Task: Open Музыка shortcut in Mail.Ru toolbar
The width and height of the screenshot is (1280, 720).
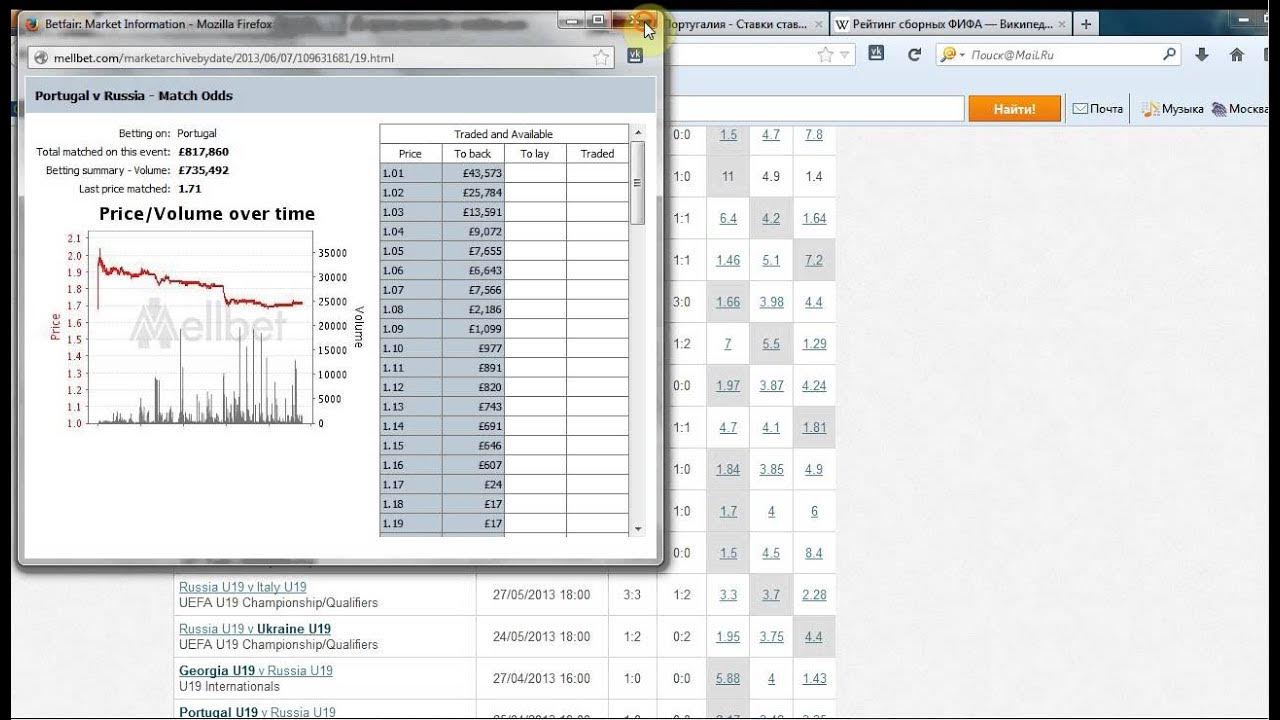Action: point(1173,109)
